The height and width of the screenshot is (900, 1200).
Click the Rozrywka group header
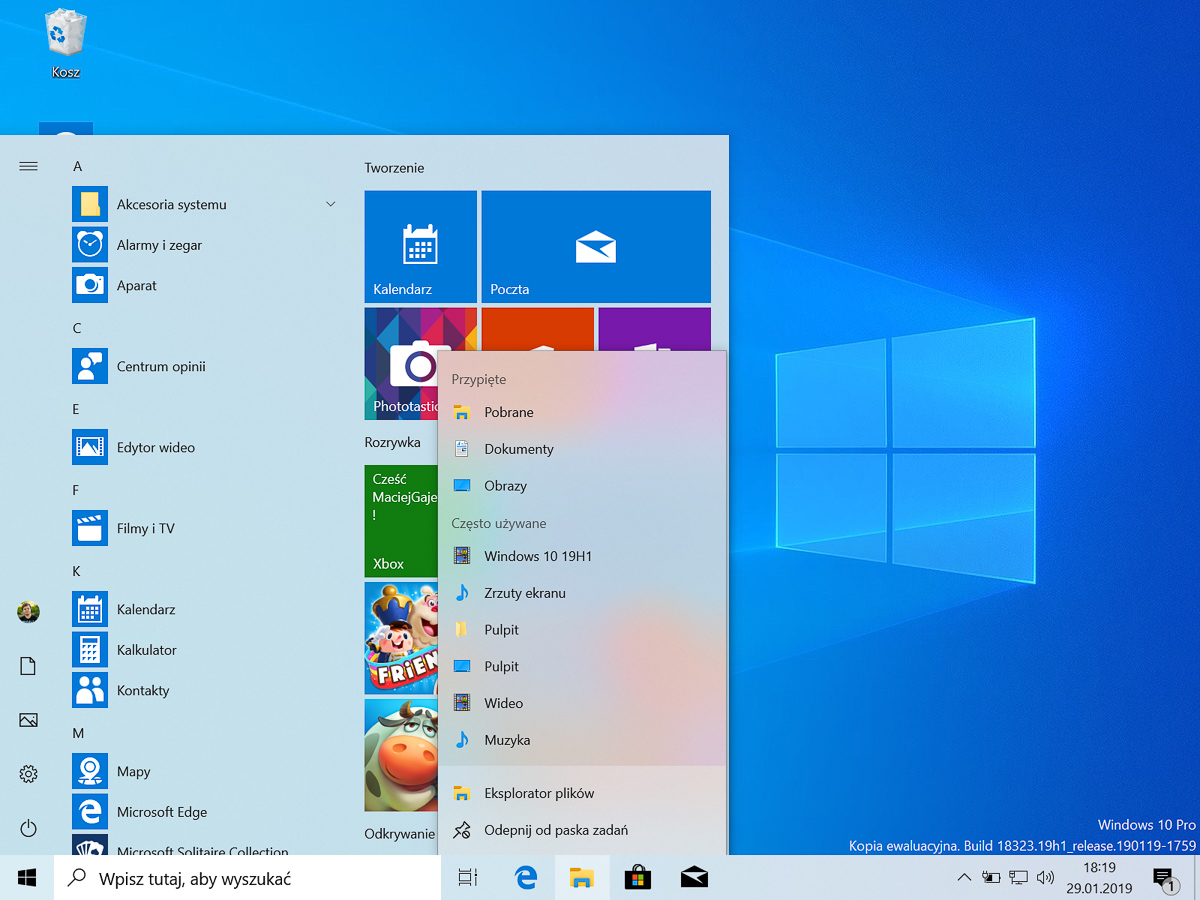click(392, 442)
